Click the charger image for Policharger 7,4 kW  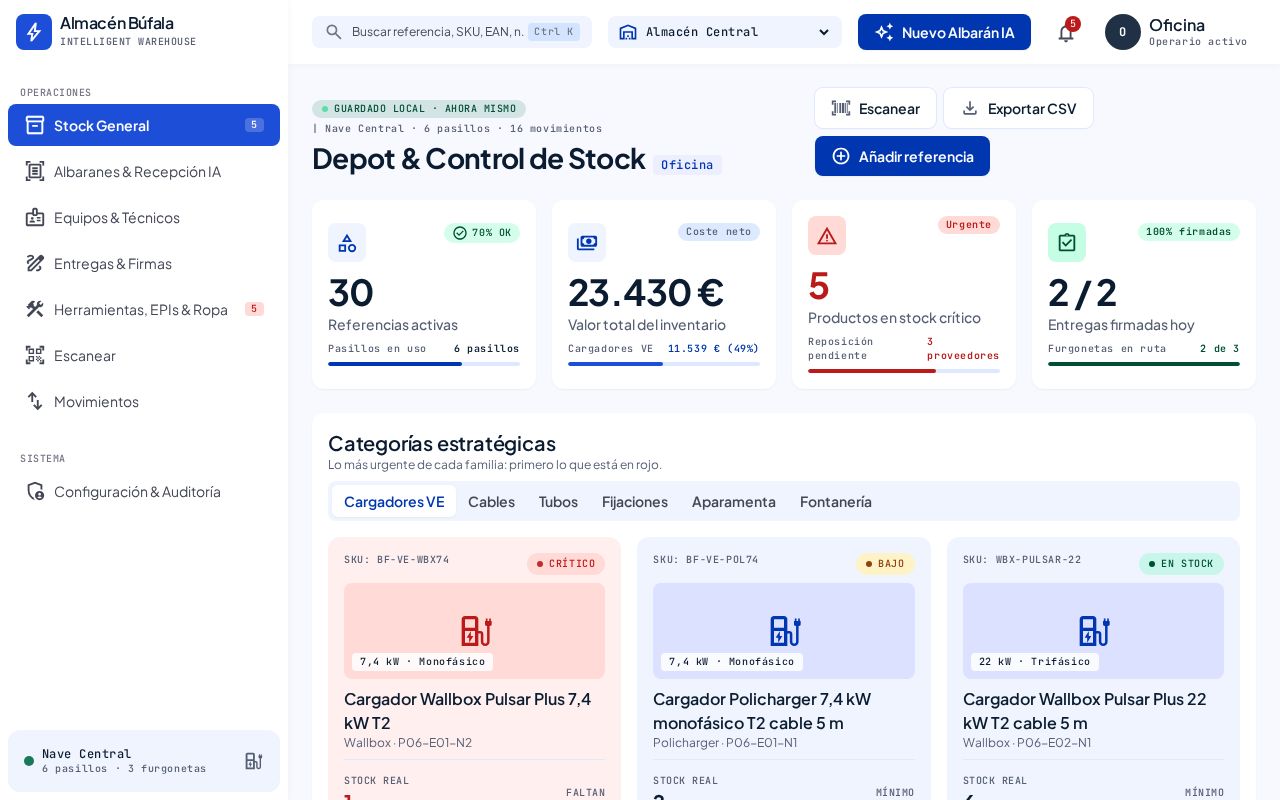tap(784, 631)
